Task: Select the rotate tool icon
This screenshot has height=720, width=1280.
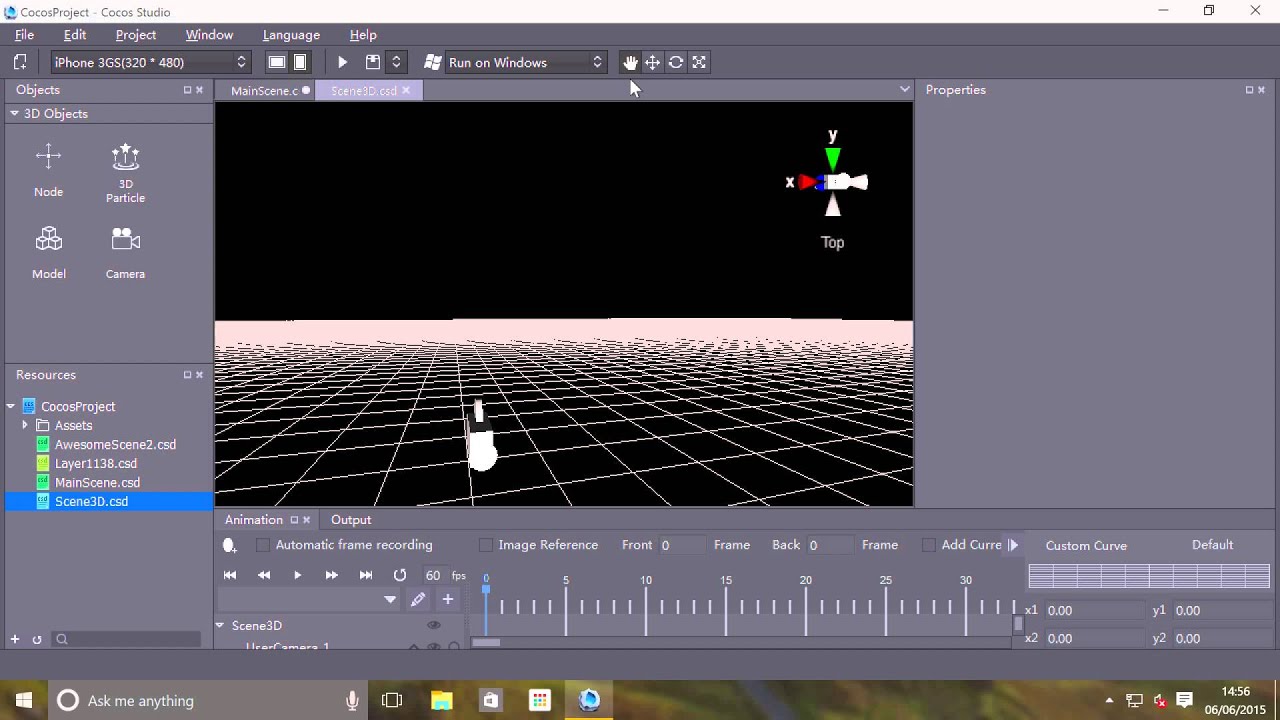Action: pyautogui.click(x=676, y=62)
